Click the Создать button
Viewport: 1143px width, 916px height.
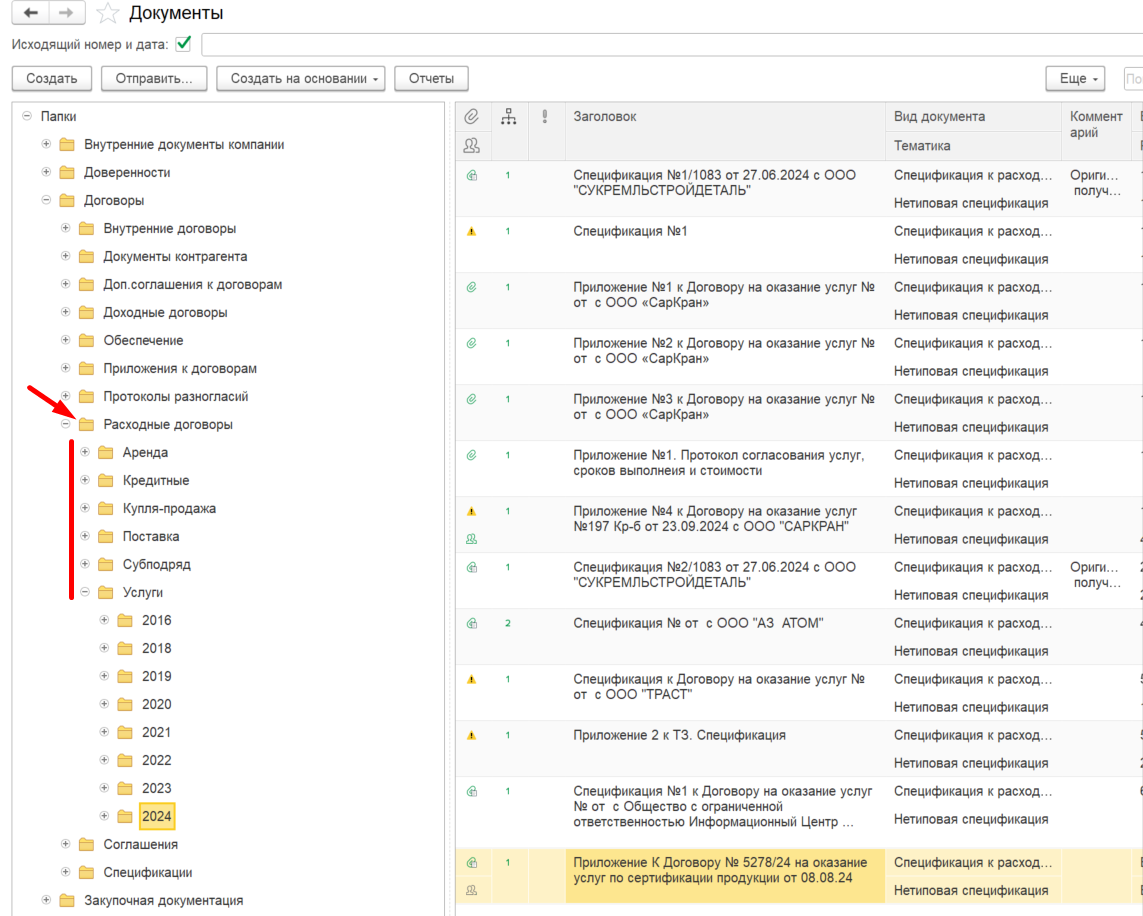click(52, 79)
